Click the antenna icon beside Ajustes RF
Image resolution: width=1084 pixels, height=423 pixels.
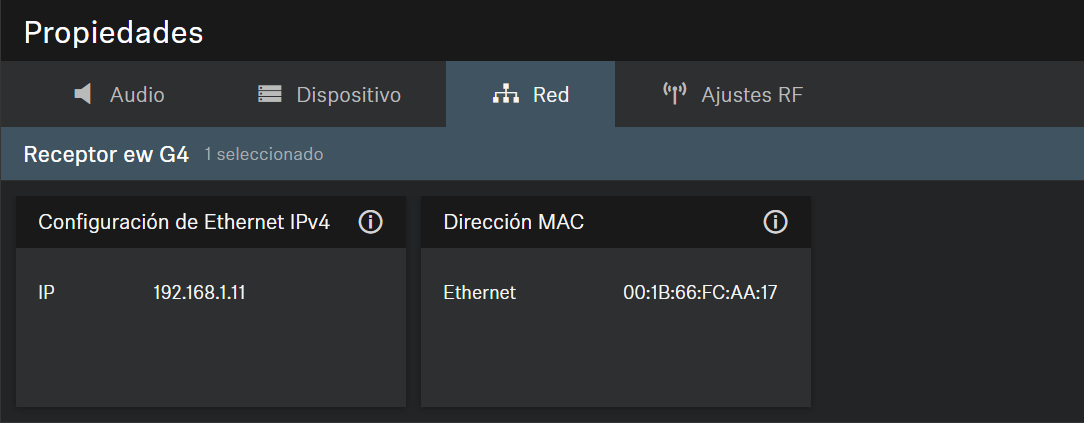tap(674, 93)
